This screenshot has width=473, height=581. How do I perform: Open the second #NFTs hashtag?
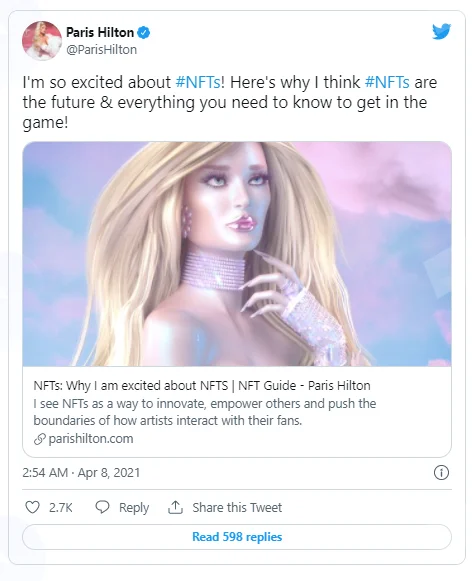387,82
